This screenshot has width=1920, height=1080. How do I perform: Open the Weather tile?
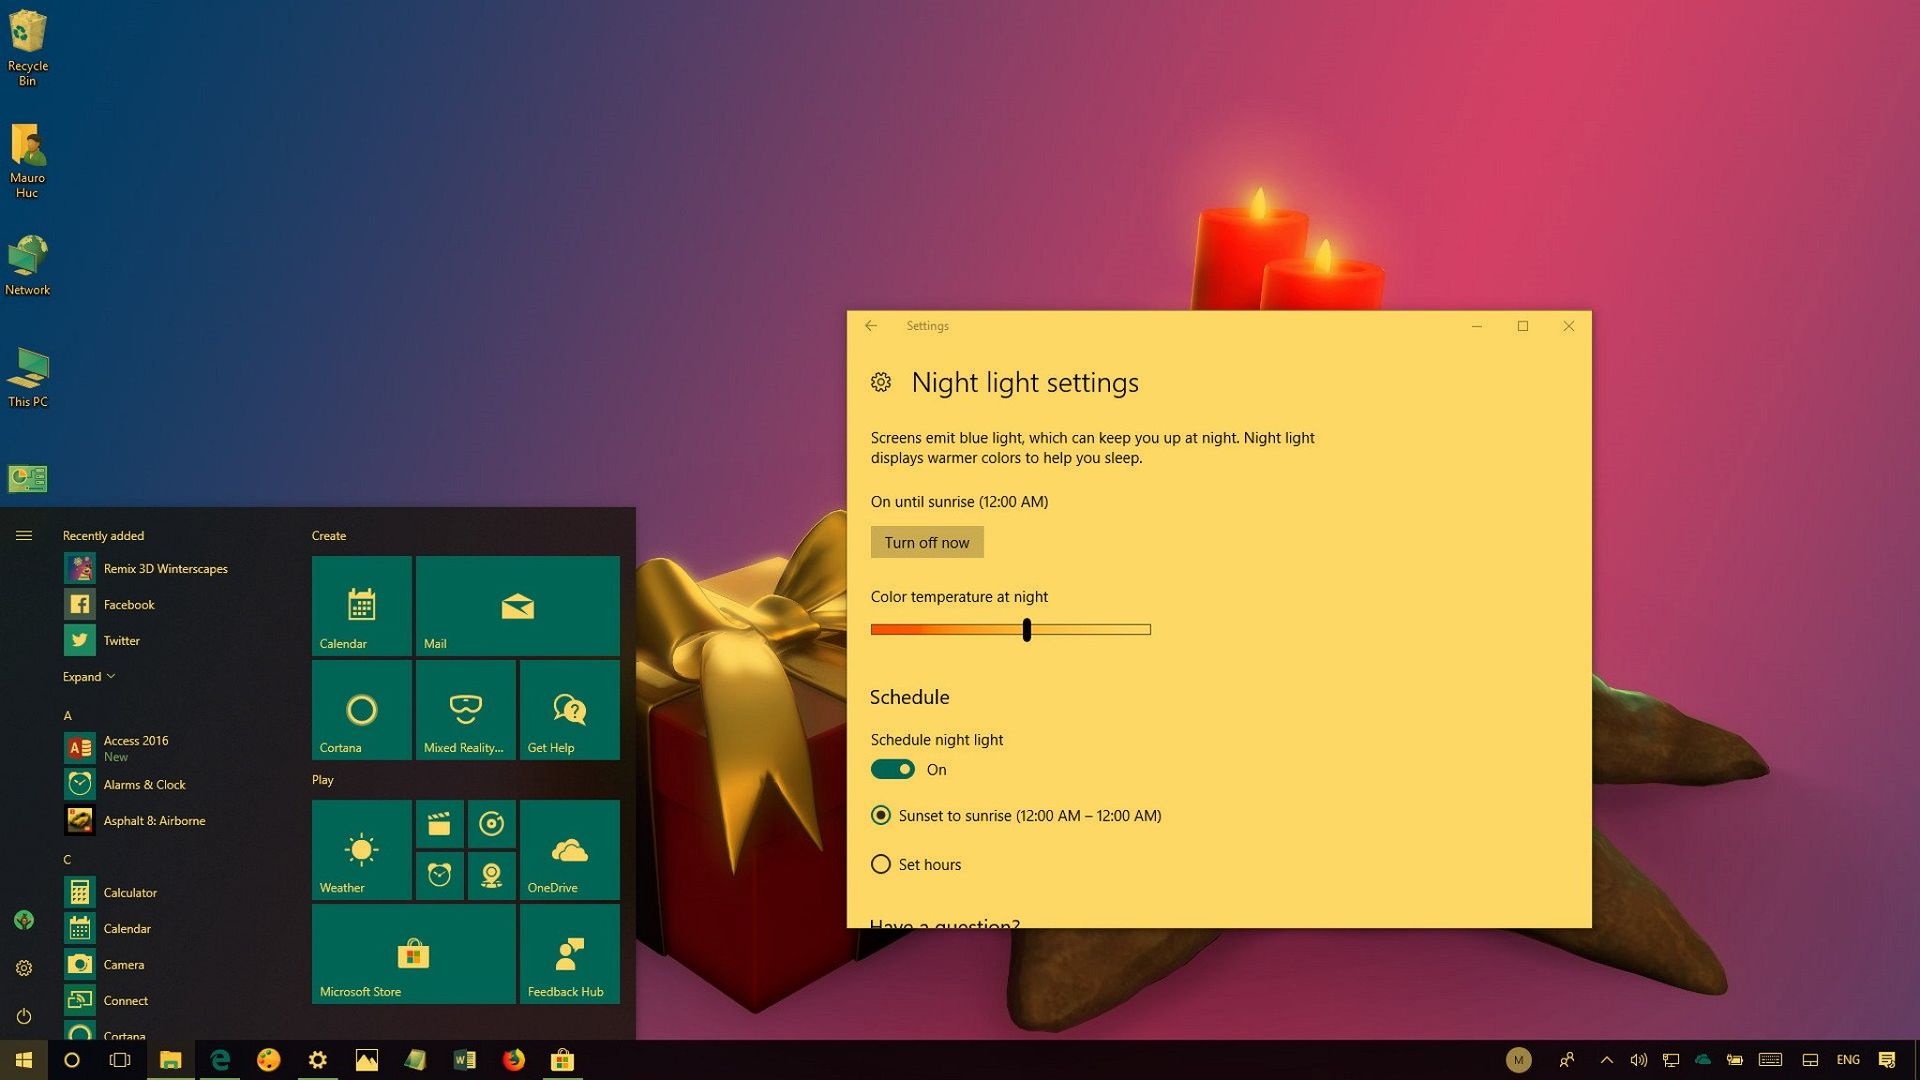click(362, 850)
